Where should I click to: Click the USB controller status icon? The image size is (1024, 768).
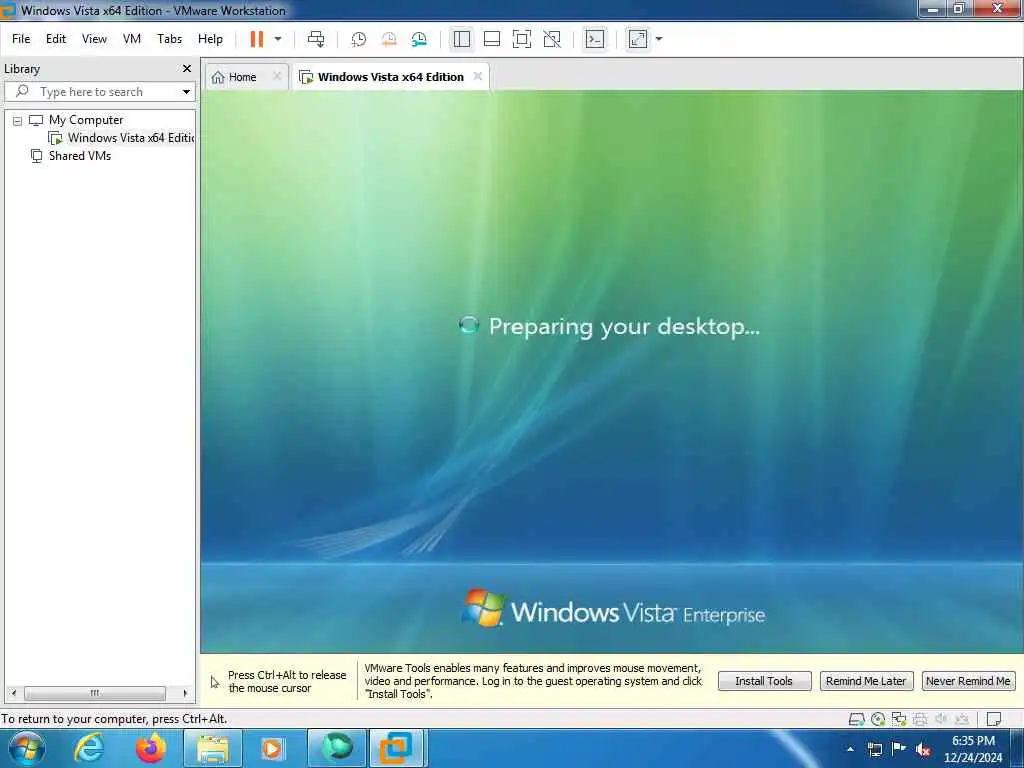coord(962,720)
